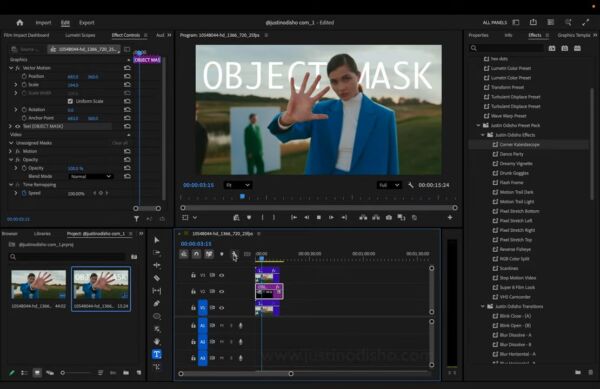Expand the Motion effect

pyautogui.click(x=11, y=151)
